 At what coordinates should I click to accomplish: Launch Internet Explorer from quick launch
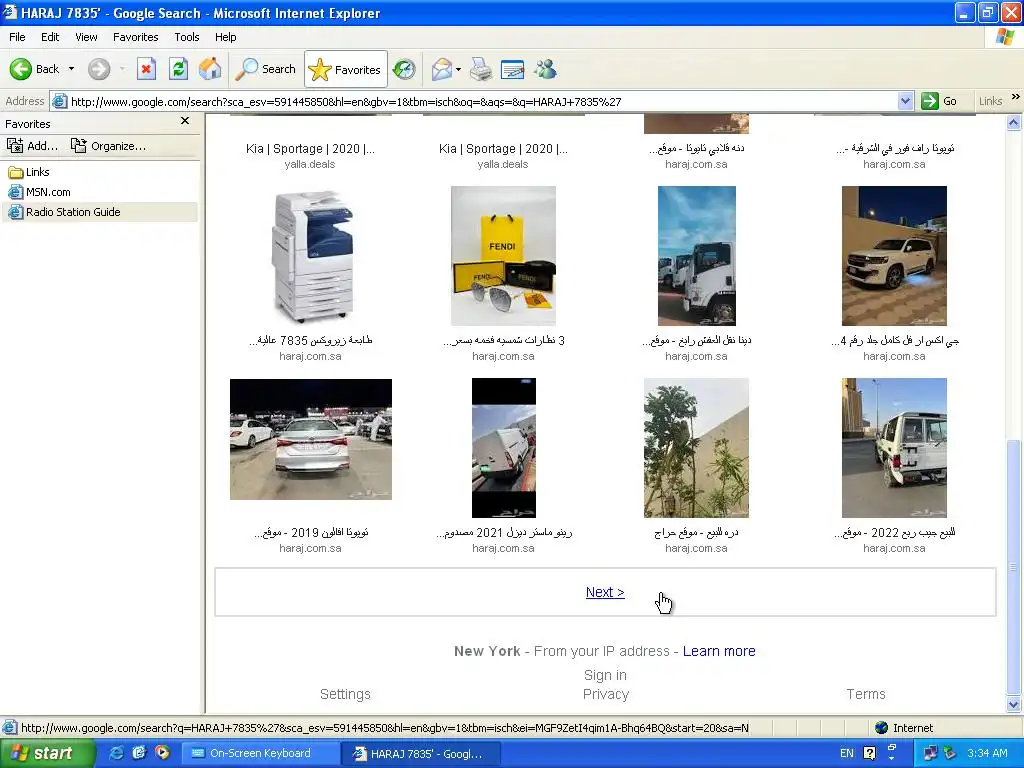click(x=116, y=753)
